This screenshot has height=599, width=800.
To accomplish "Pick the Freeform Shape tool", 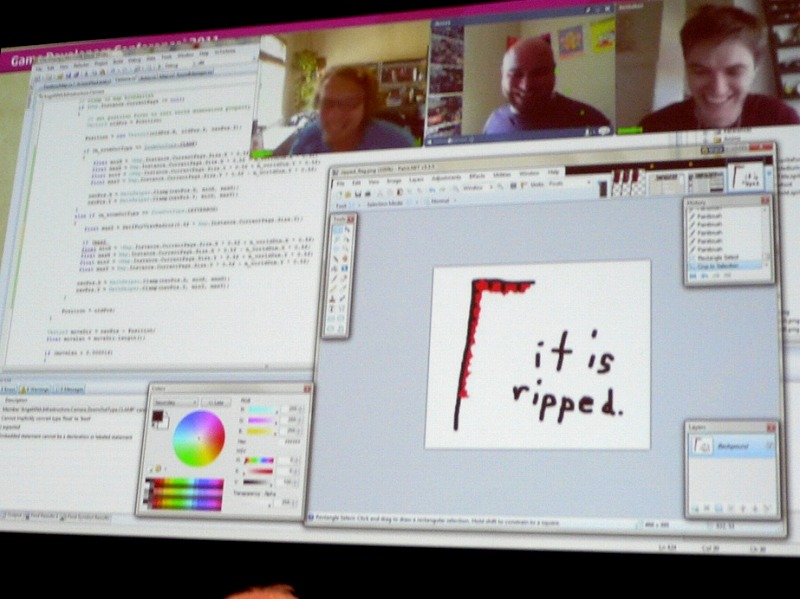I will point(341,329).
